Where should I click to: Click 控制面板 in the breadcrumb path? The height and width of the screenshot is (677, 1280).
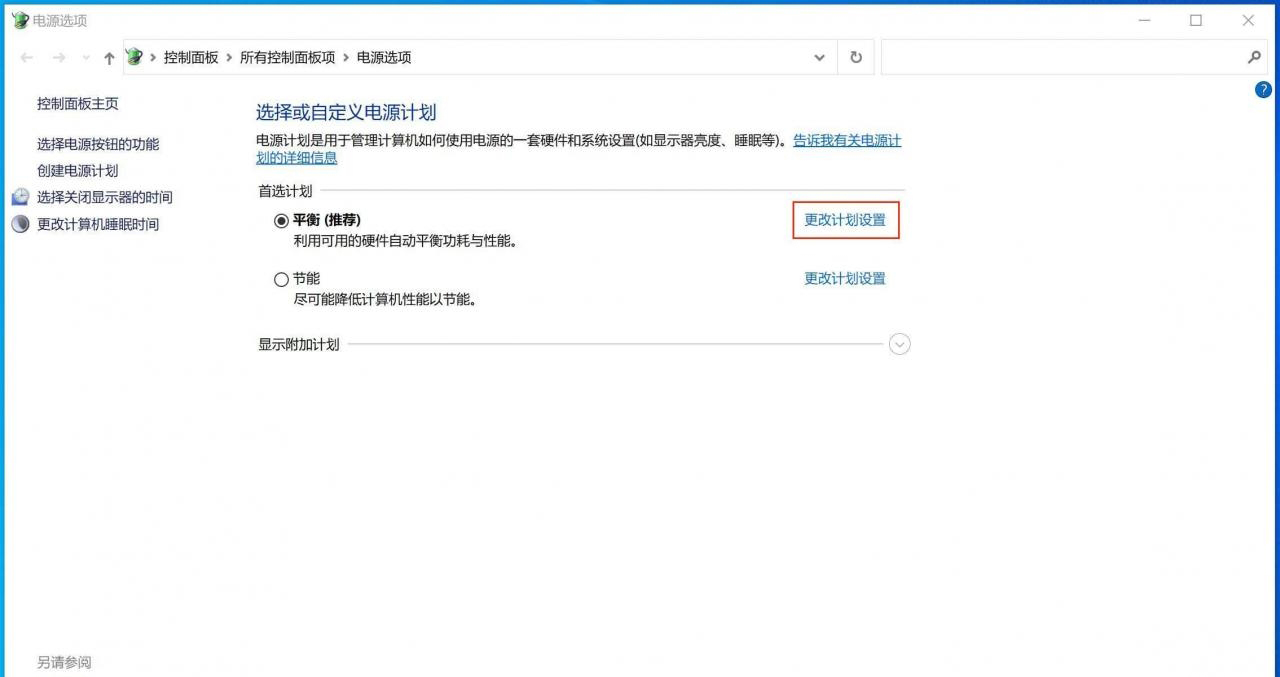point(191,58)
